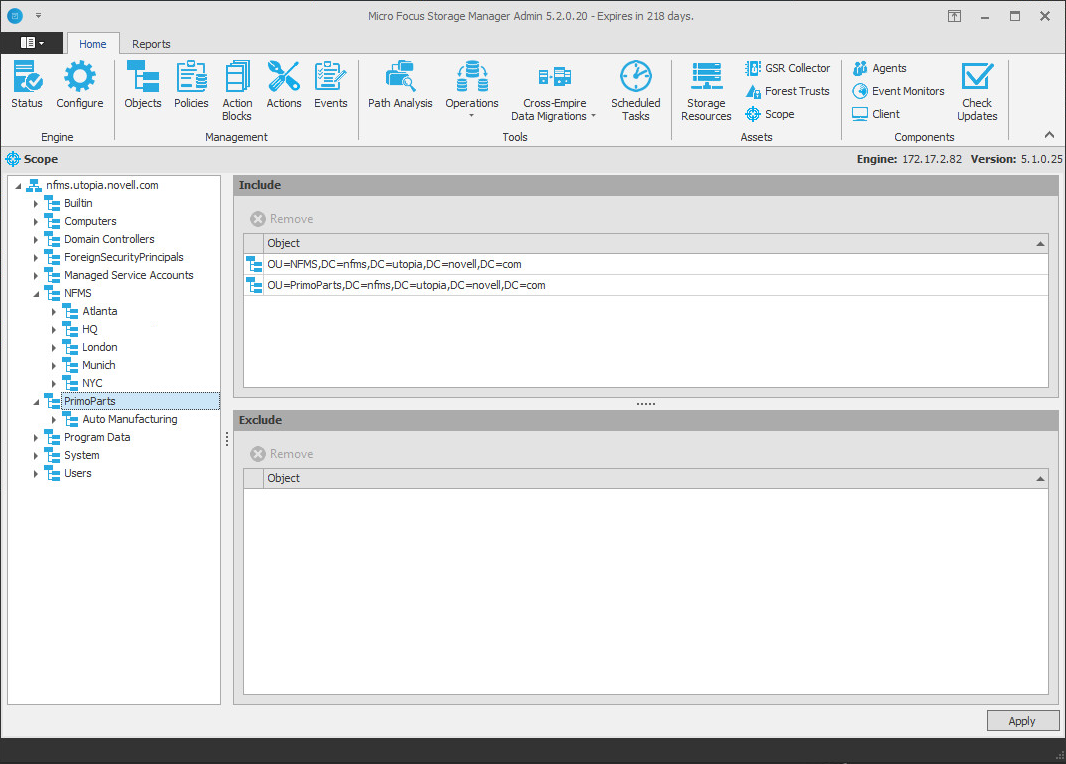Viewport: 1066px width, 764px height.
Task: Collapse the nfms.utopia.novell.com root node
Action: [18, 186]
